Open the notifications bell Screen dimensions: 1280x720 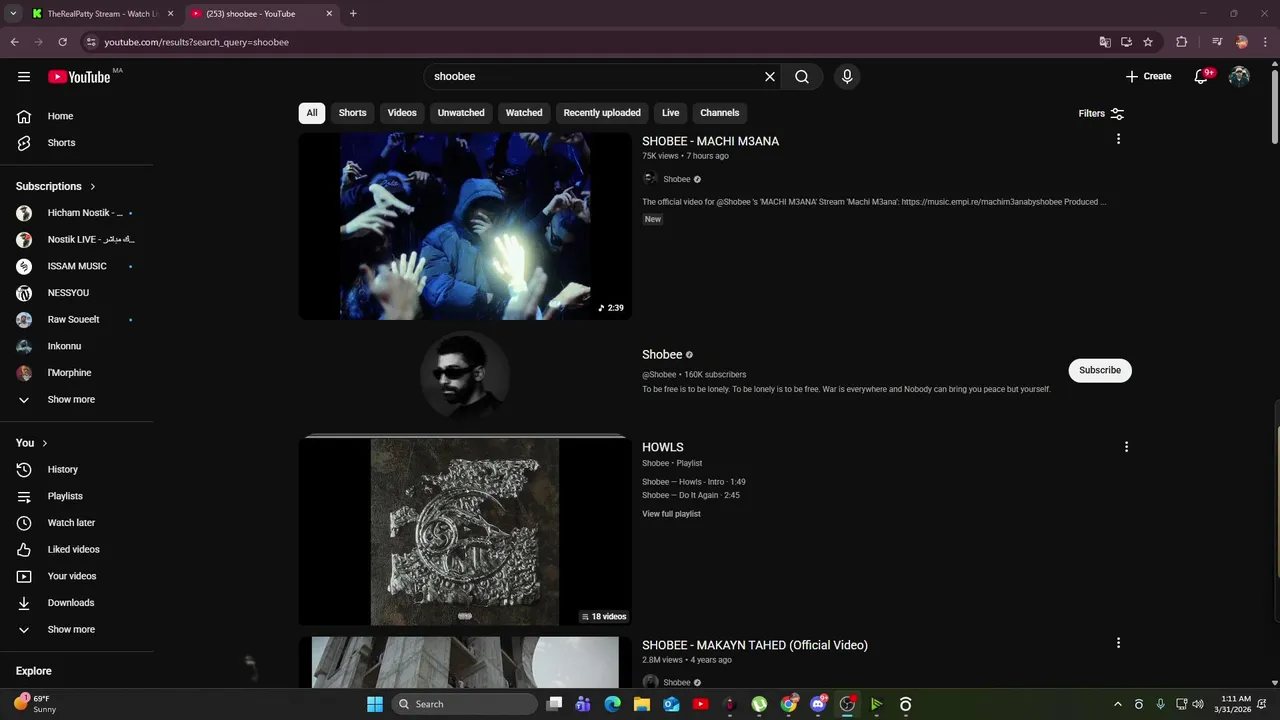pyautogui.click(x=1202, y=76)
